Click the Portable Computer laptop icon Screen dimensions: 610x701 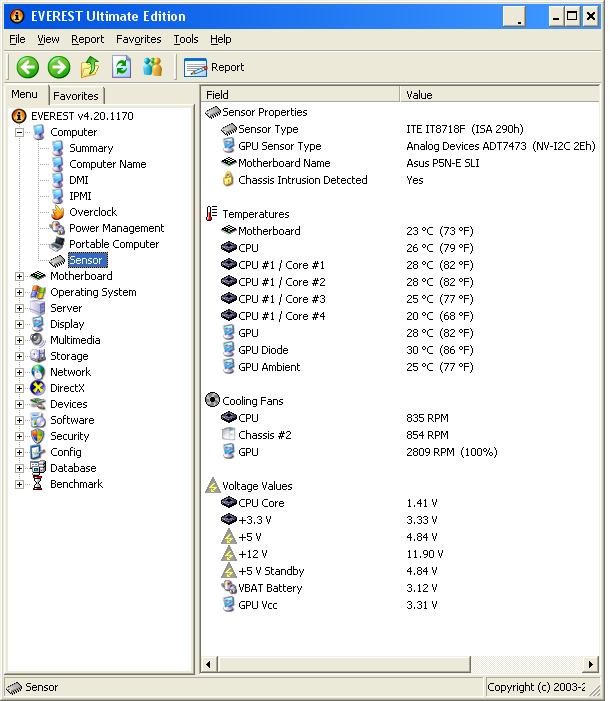(57, 244)
